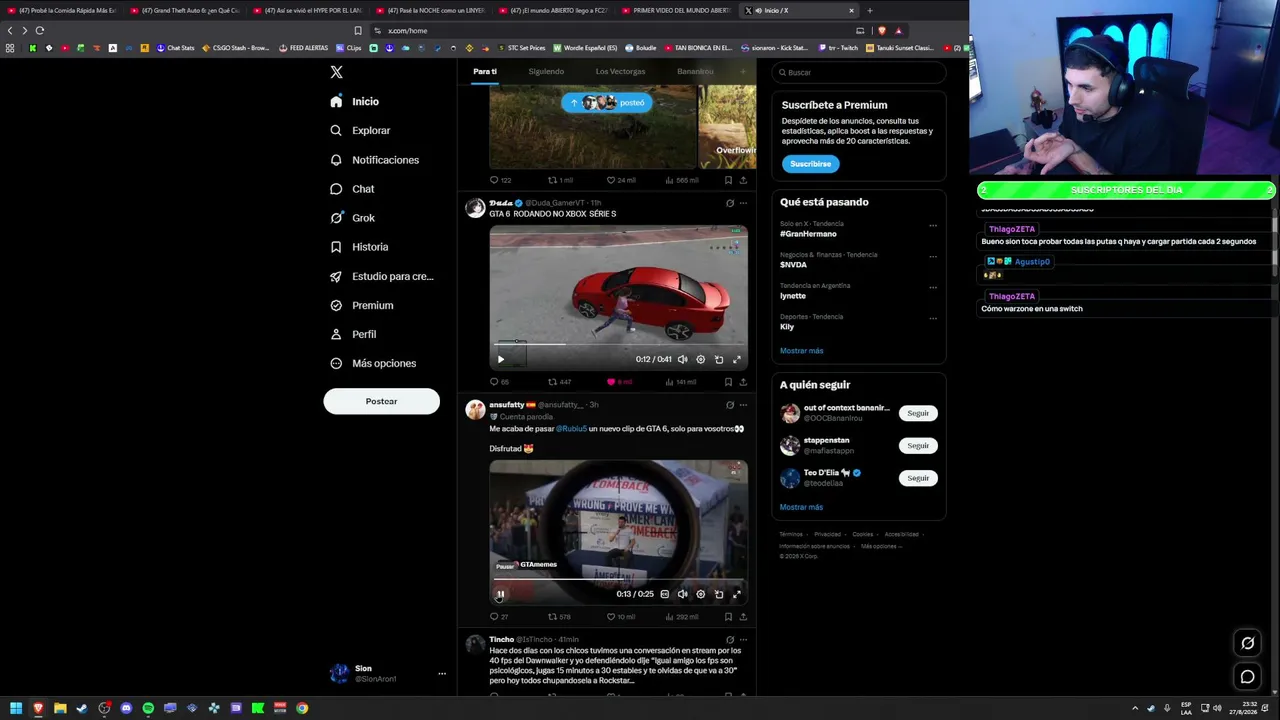
Task: Share the ansufatty post
Action: [x=743, y=617]
